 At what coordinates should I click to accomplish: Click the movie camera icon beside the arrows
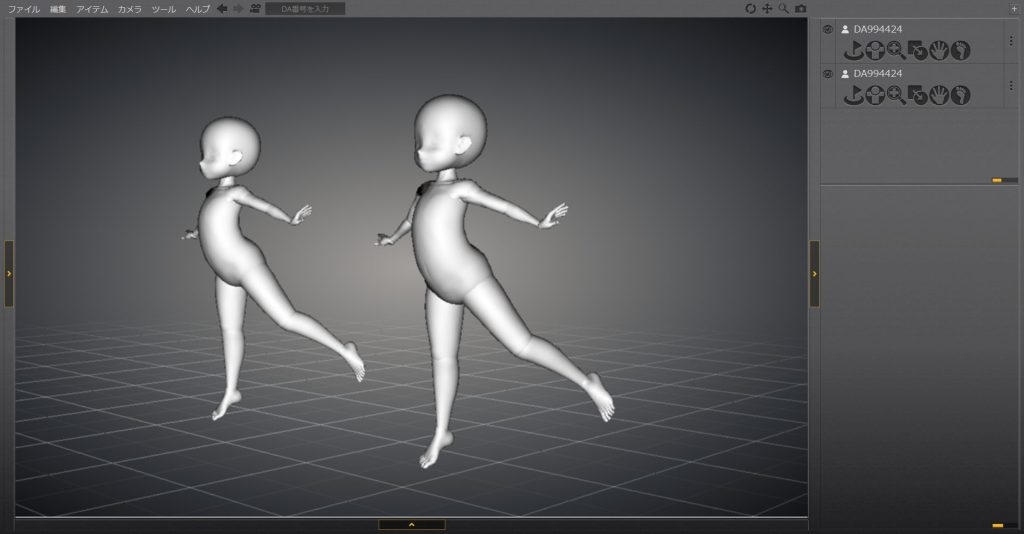[255, 8]
